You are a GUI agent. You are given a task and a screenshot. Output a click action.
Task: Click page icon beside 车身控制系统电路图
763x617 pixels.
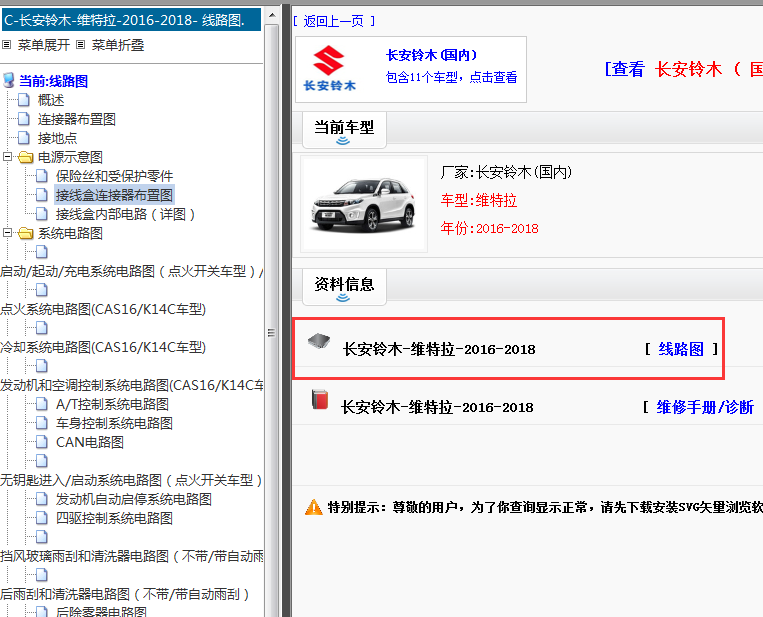click(42, 423)
